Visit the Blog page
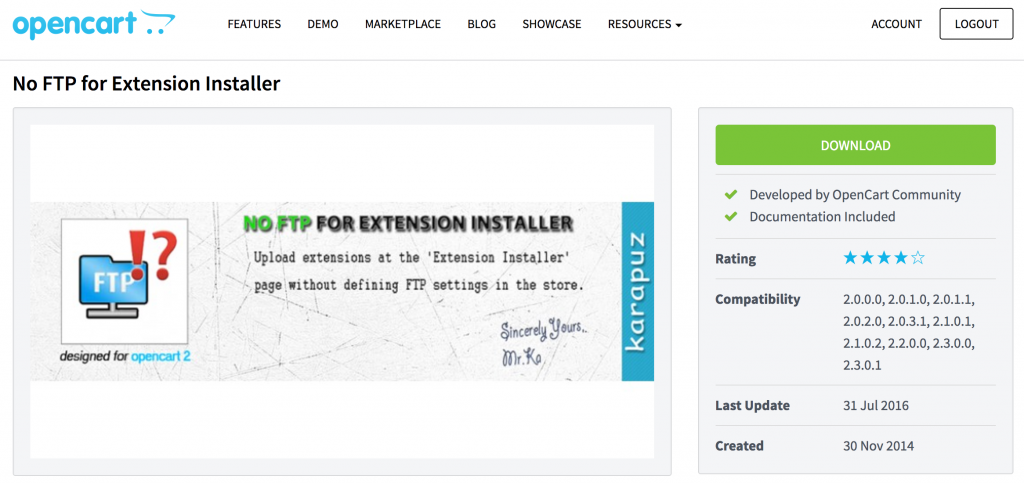This screenshot has height=483, width=1024. (481, 24)
